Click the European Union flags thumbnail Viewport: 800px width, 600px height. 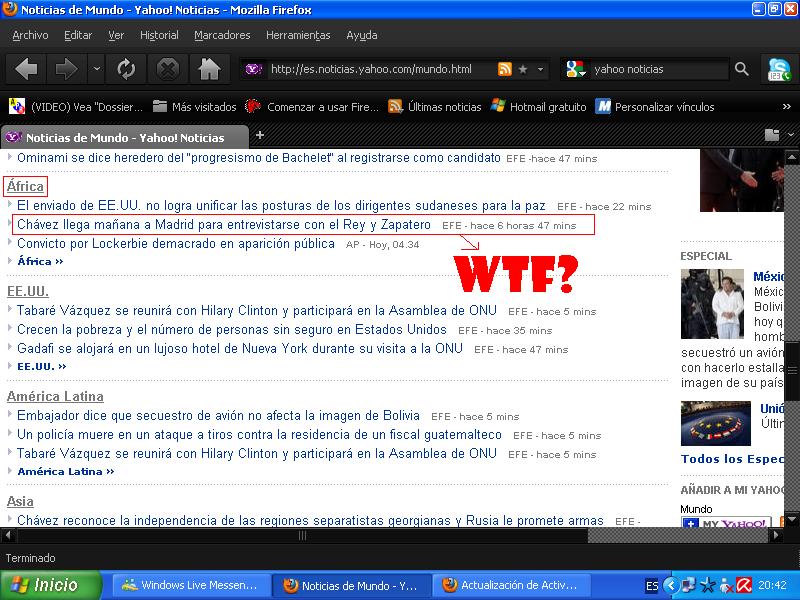click(716, 423)
